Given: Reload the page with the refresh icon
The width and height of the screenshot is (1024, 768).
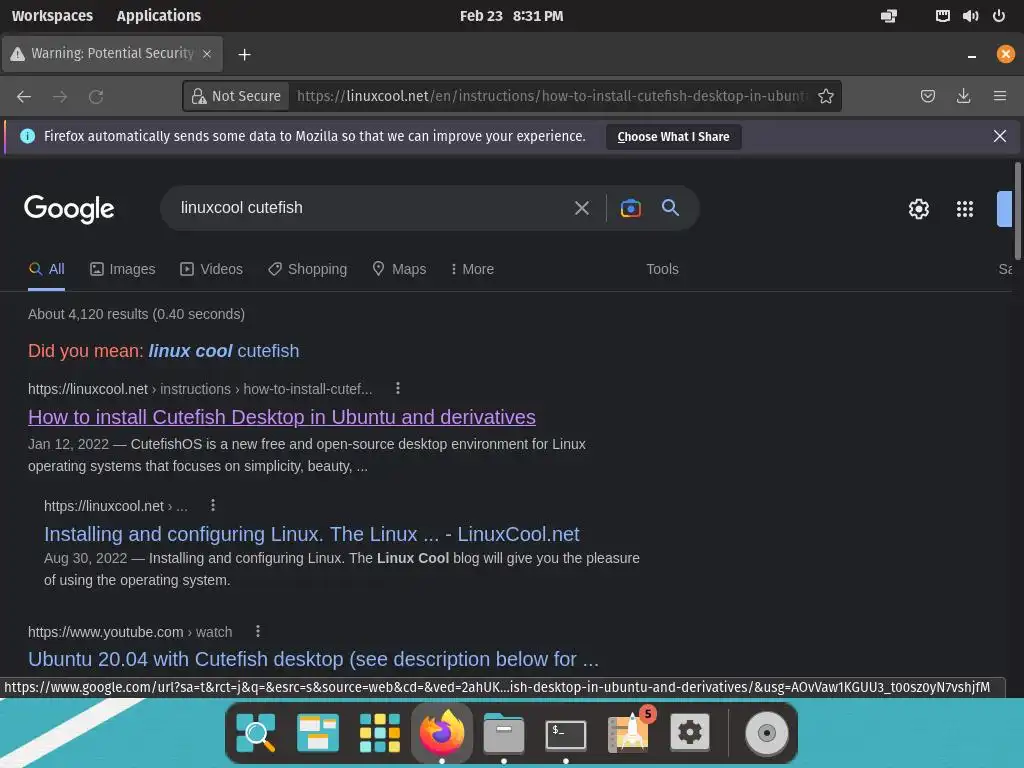Looking at the screenshot, I should coord(96,97).
